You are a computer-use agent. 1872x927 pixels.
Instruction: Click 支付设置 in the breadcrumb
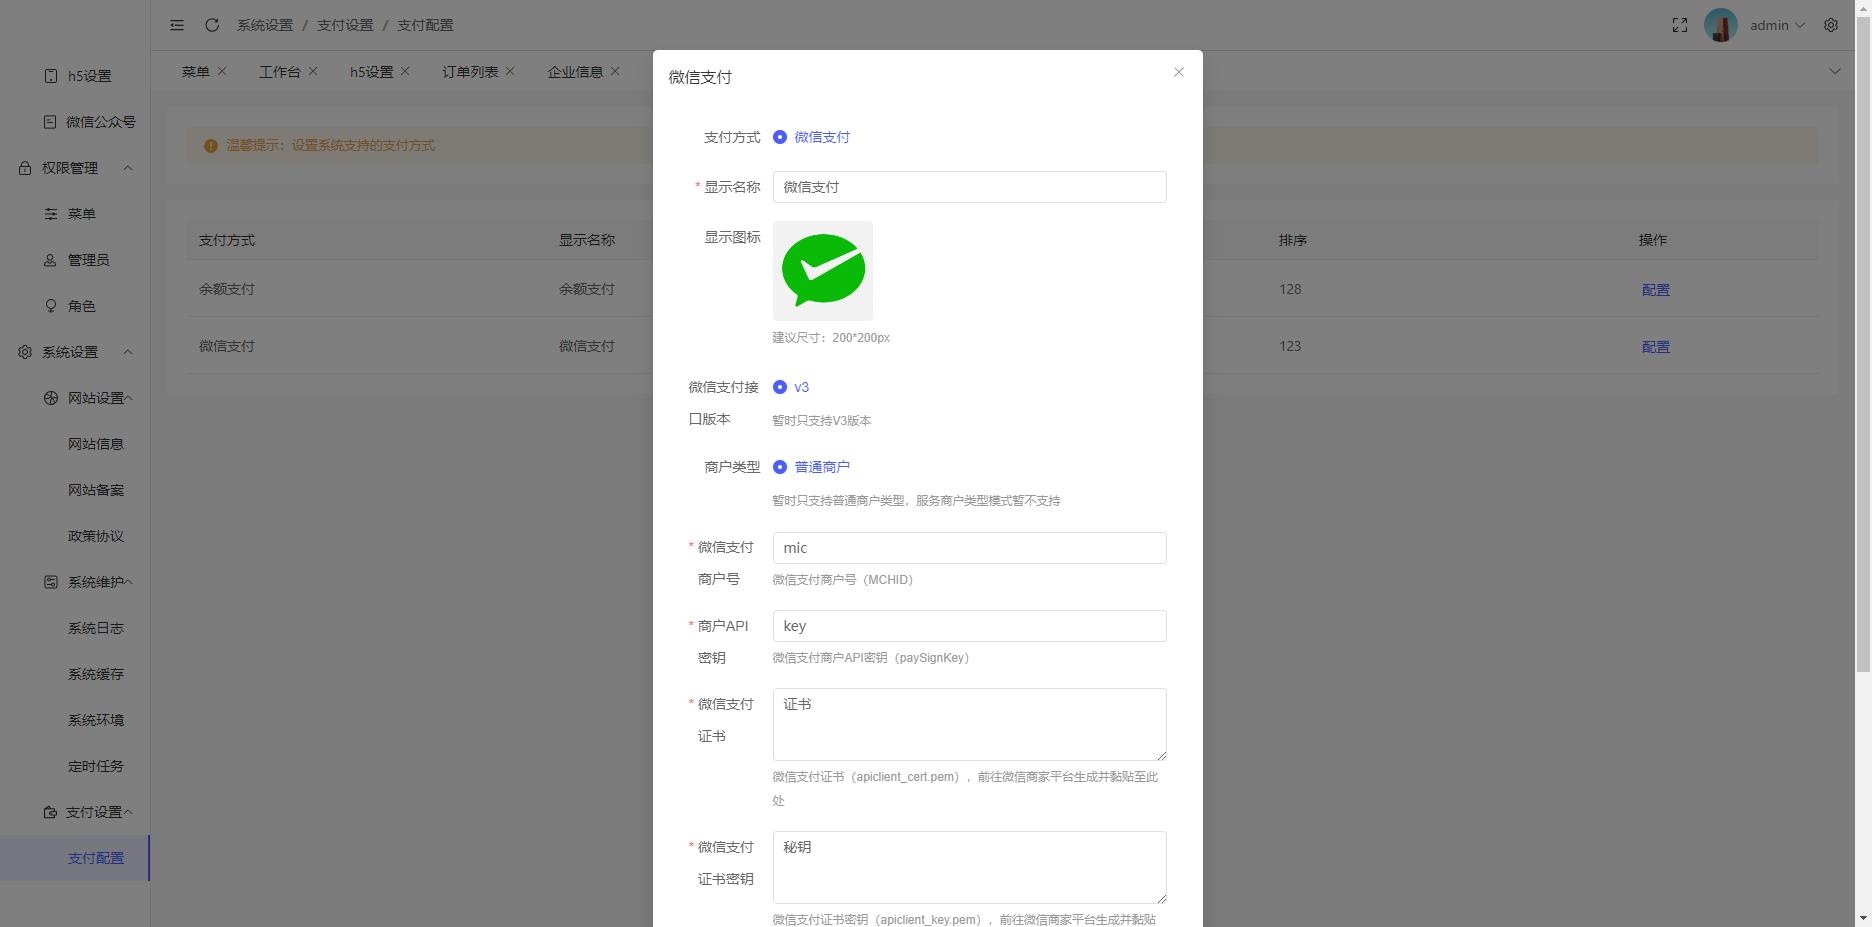click(x=345, y=25)
